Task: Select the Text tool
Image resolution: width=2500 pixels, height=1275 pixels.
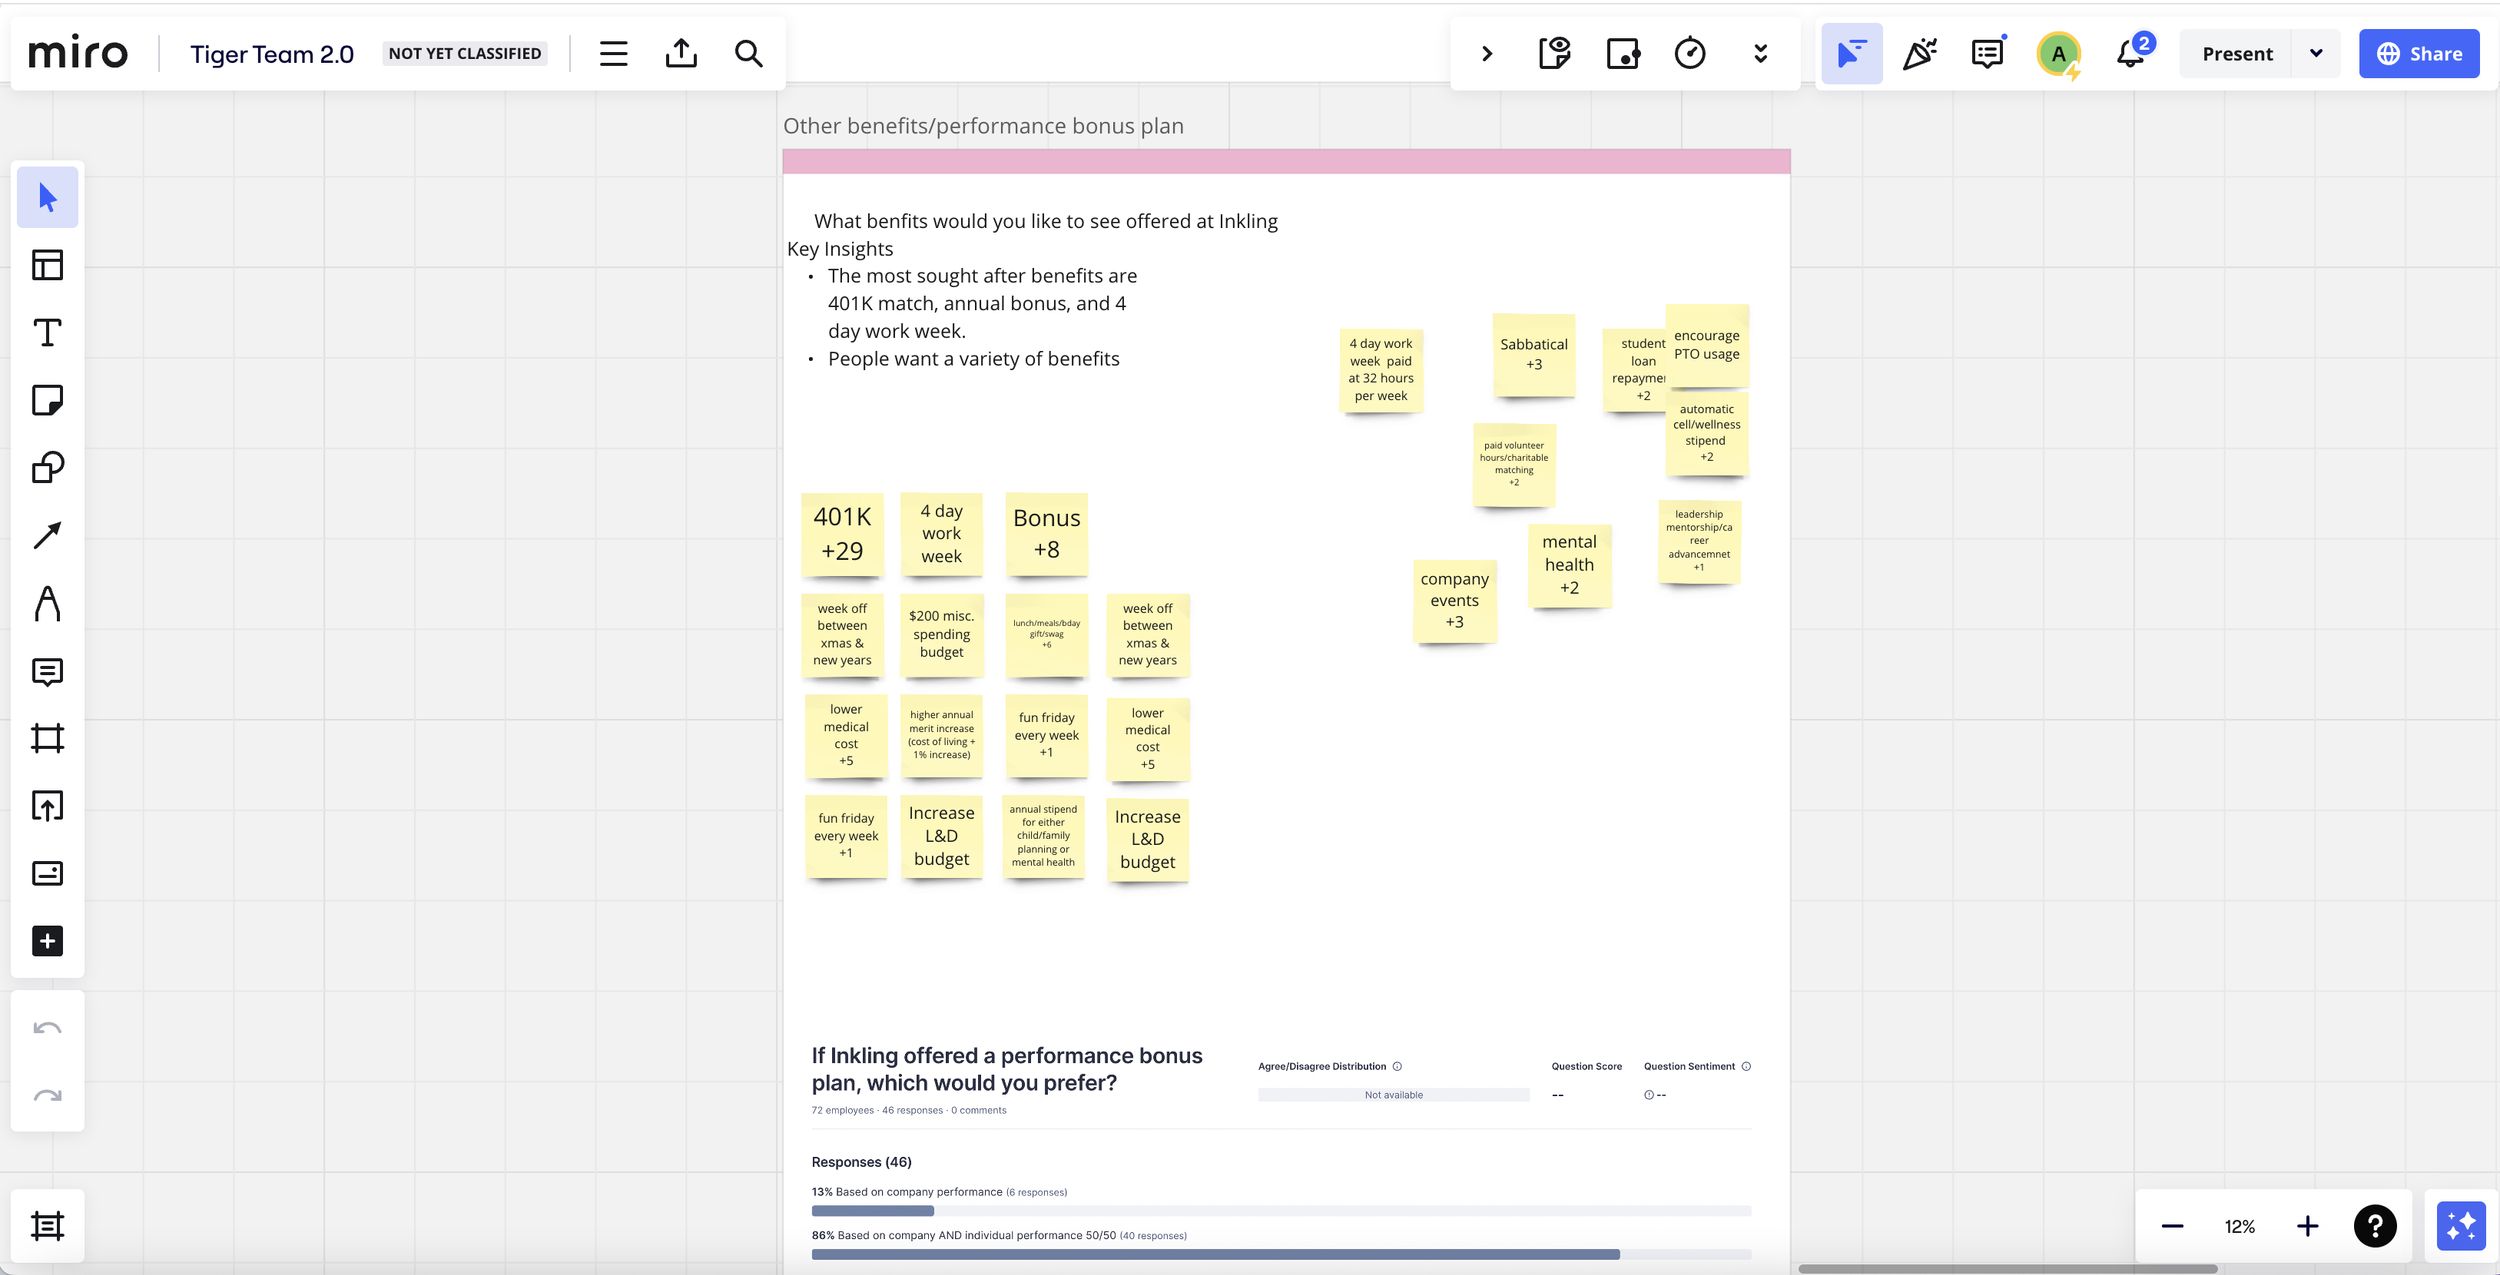Action: (47, 333)
